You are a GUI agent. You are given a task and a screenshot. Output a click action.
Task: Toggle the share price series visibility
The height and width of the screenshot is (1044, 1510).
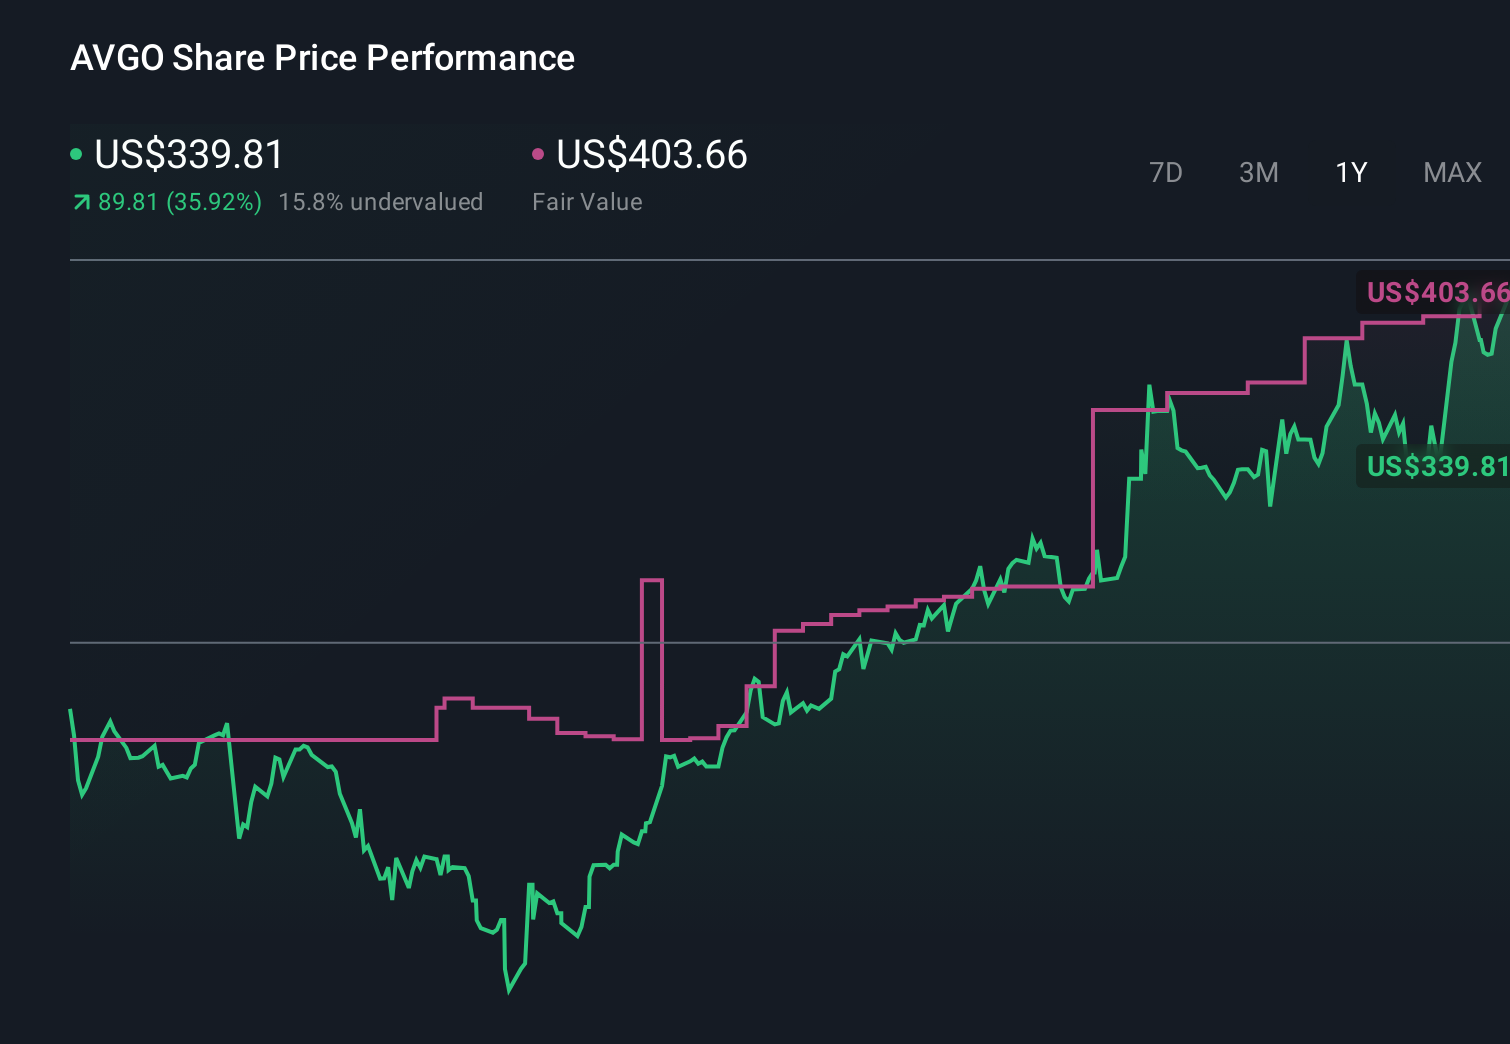(x=187, y=155)
